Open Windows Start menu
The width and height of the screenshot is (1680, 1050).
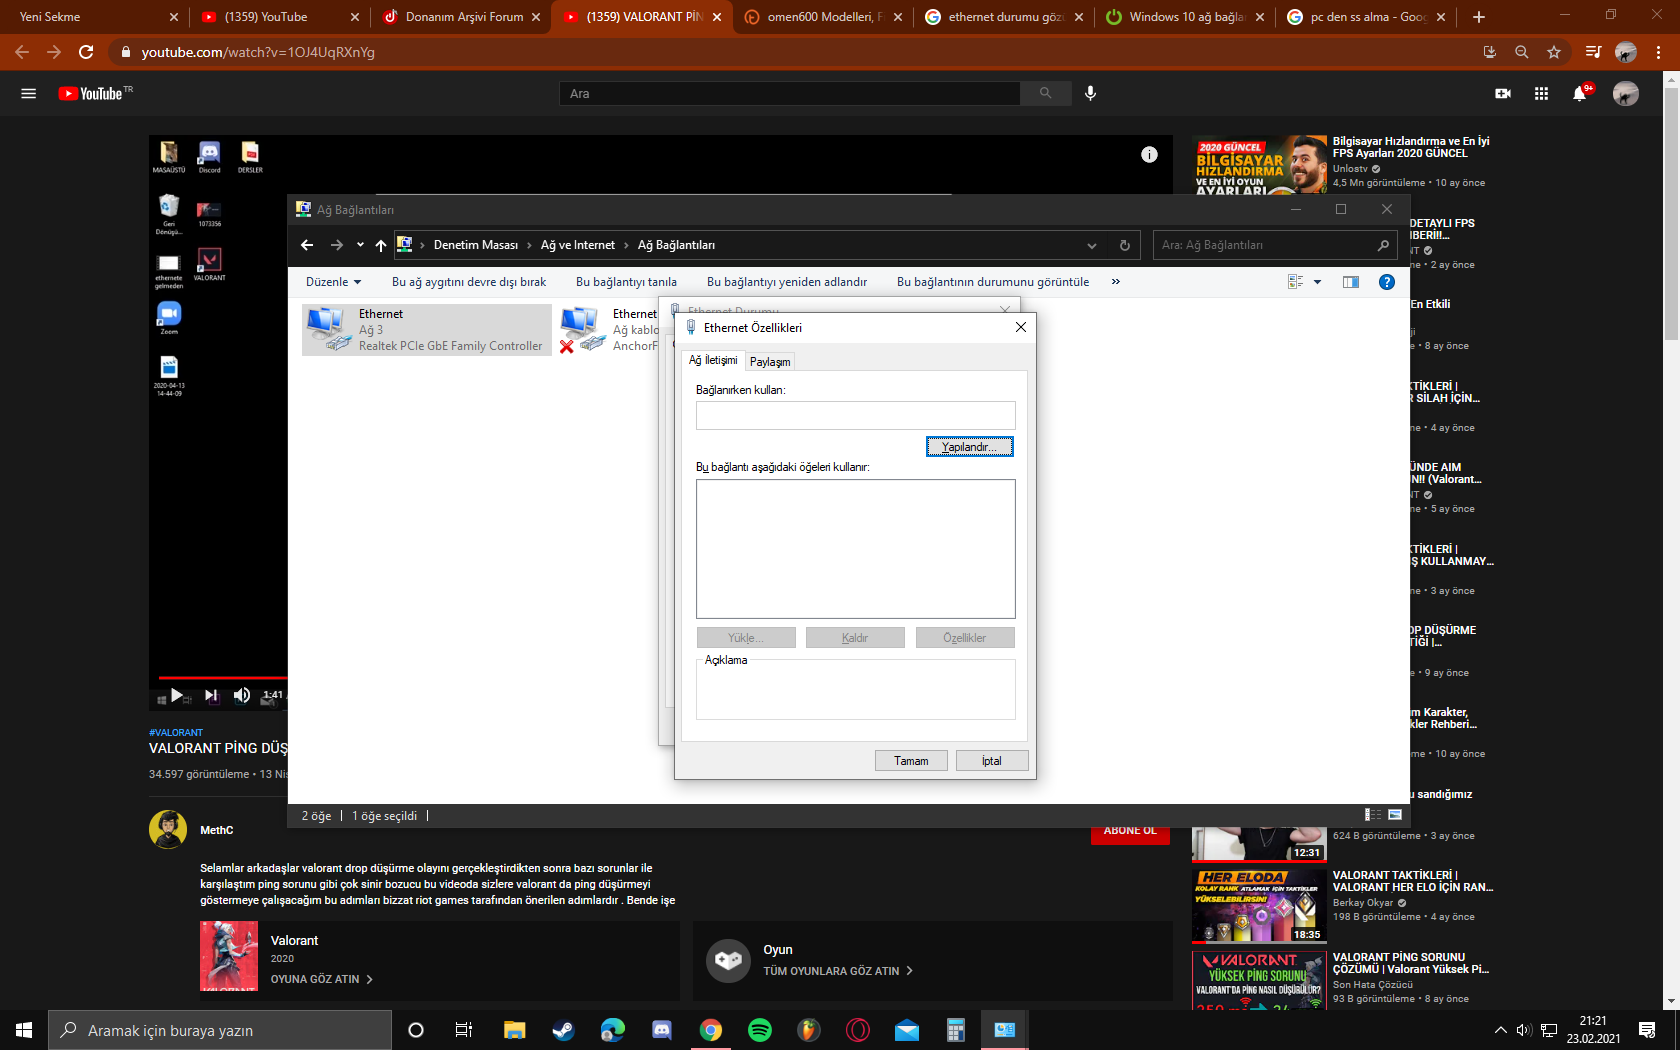(24, 1030)
